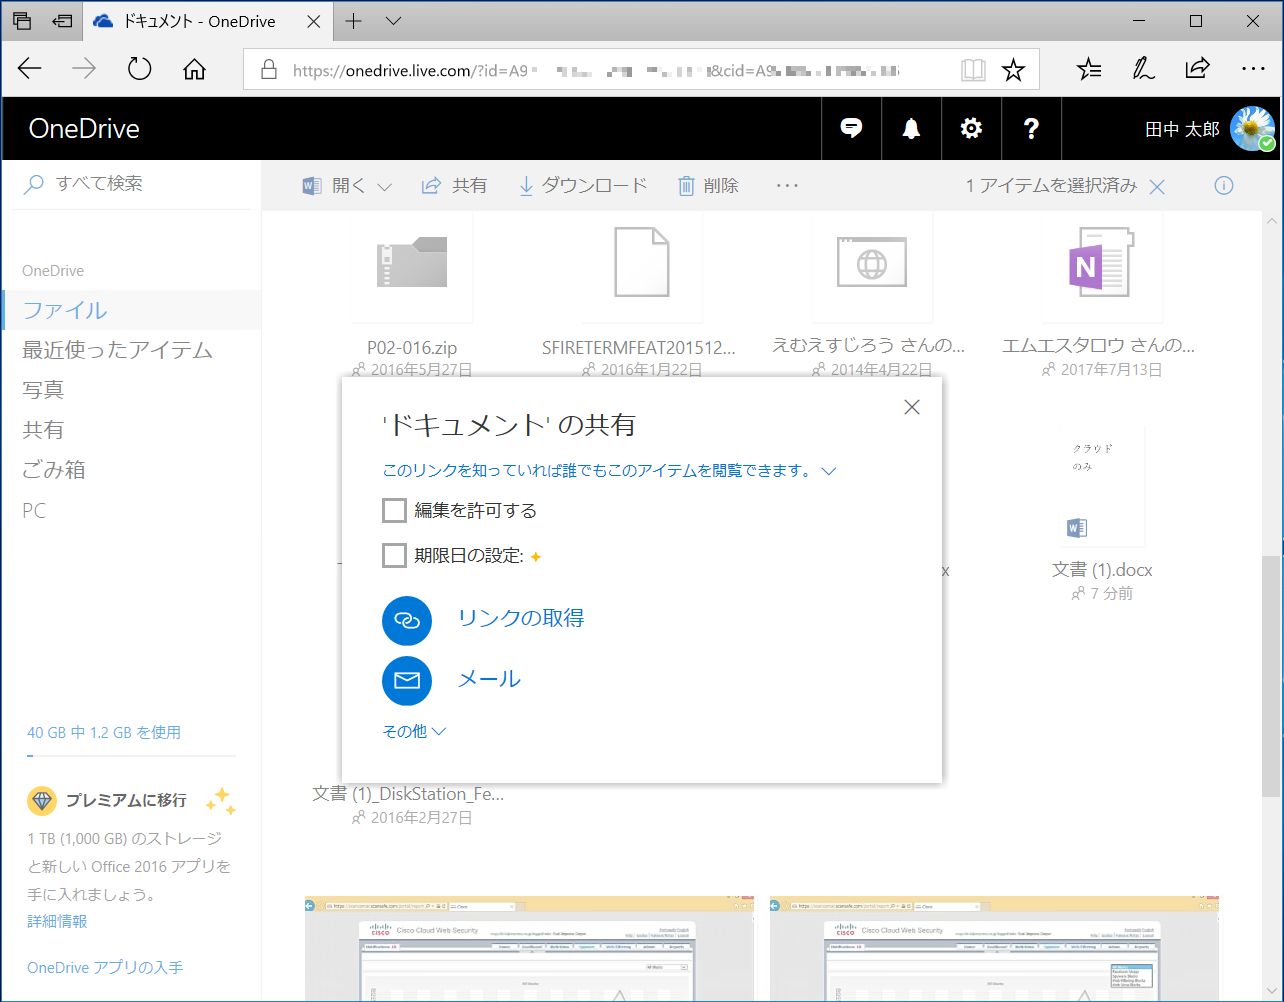Image resolution: width=1284 pixels, height=1002 pixels.
Task: Click the 削除 trash can icon
Action: point(687,185)
